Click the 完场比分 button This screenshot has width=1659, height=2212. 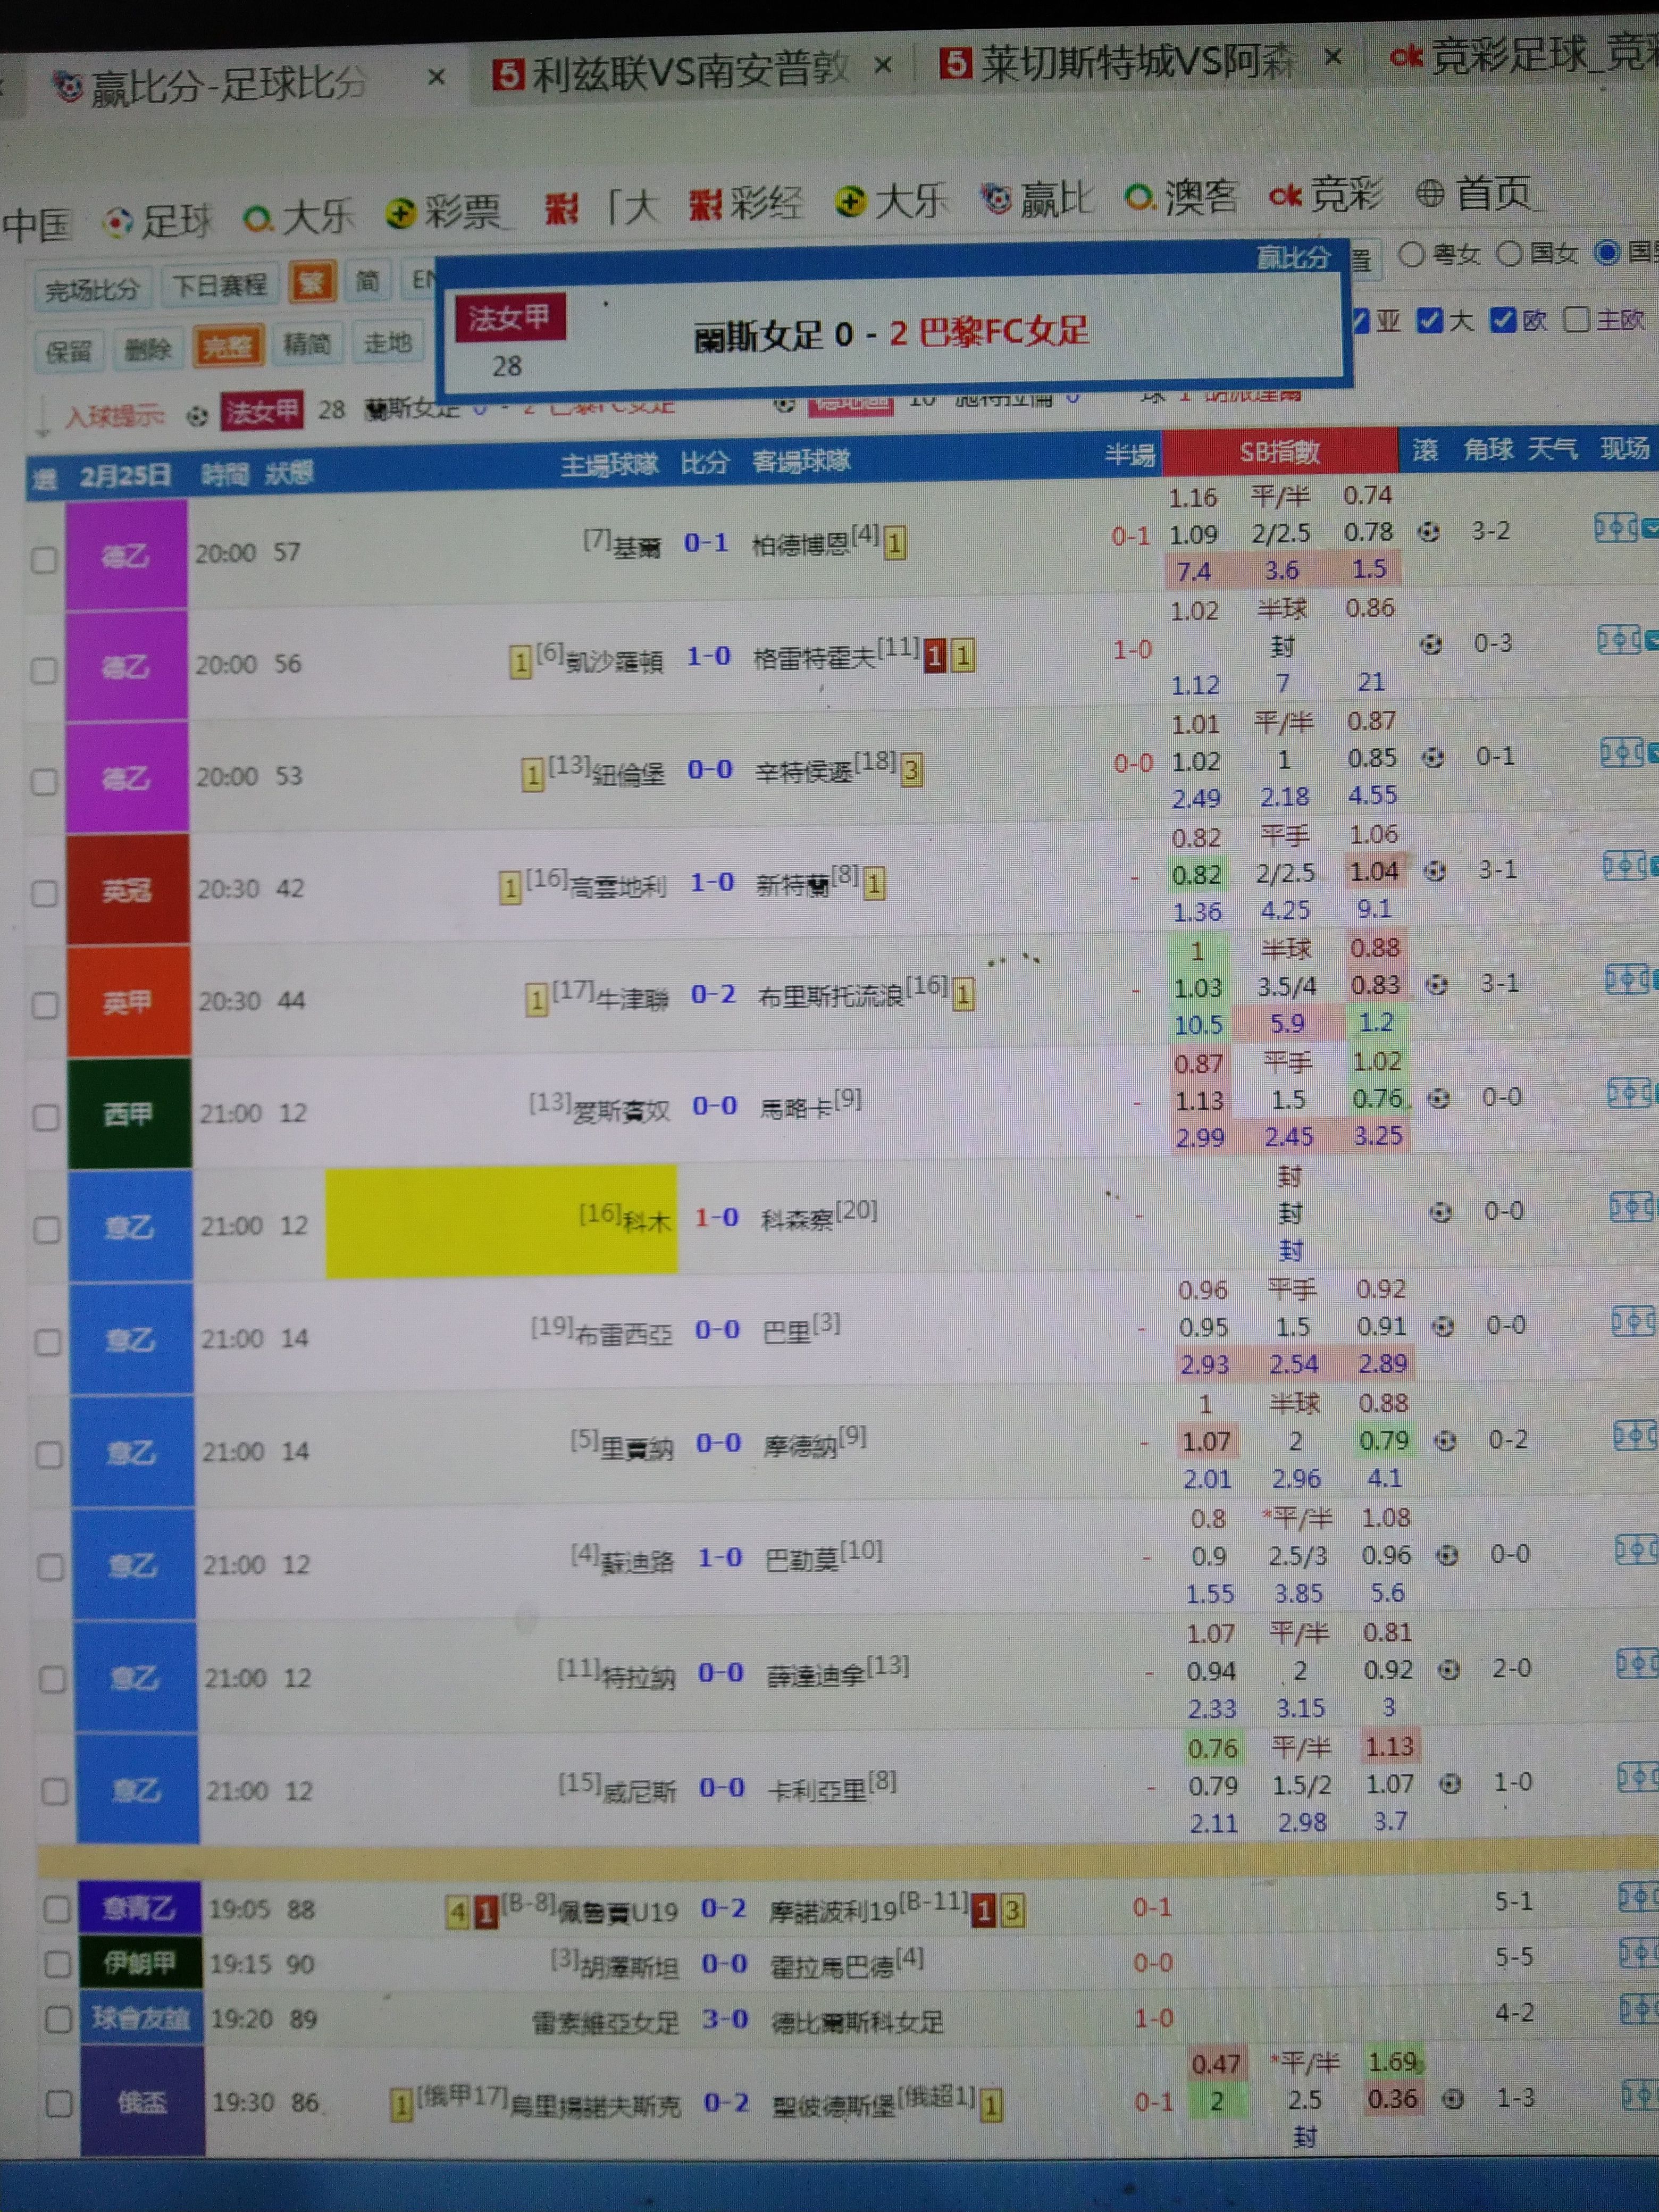pyautogui.click(x=91, y=291)
